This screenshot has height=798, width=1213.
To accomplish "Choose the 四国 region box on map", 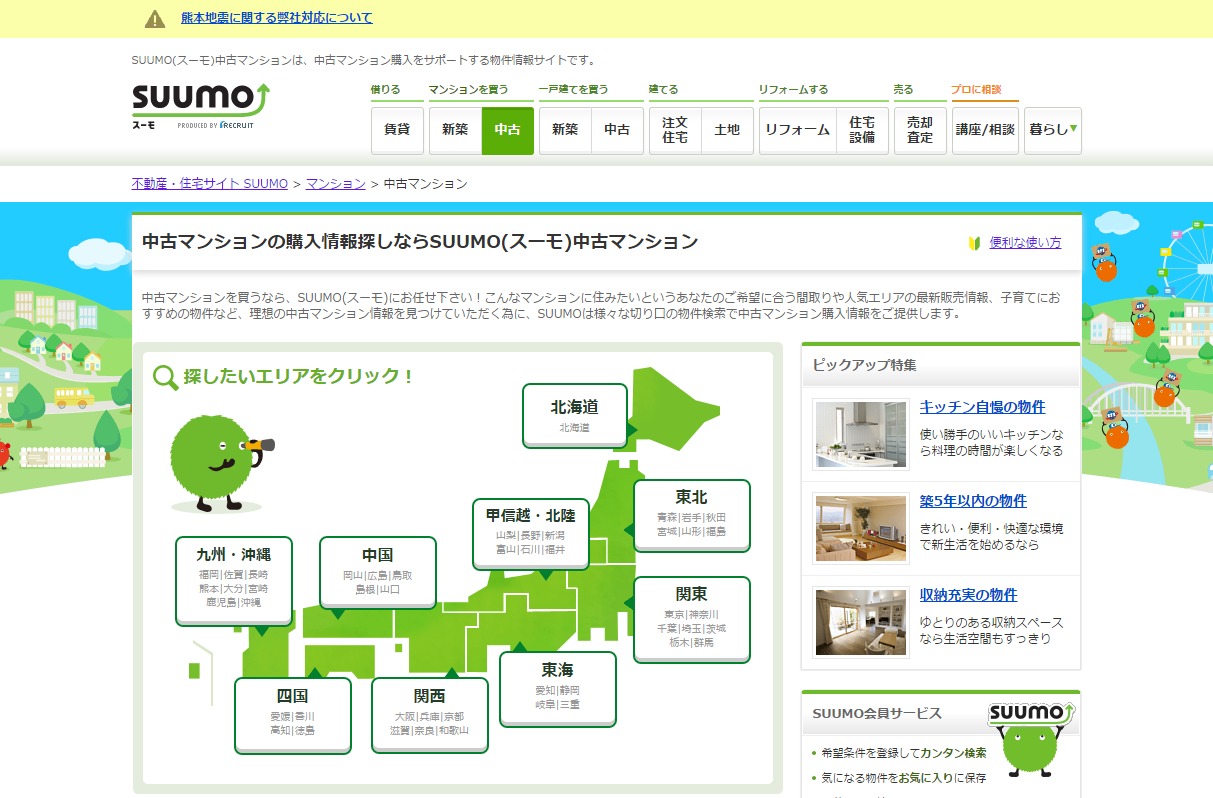I will [293, 714].
